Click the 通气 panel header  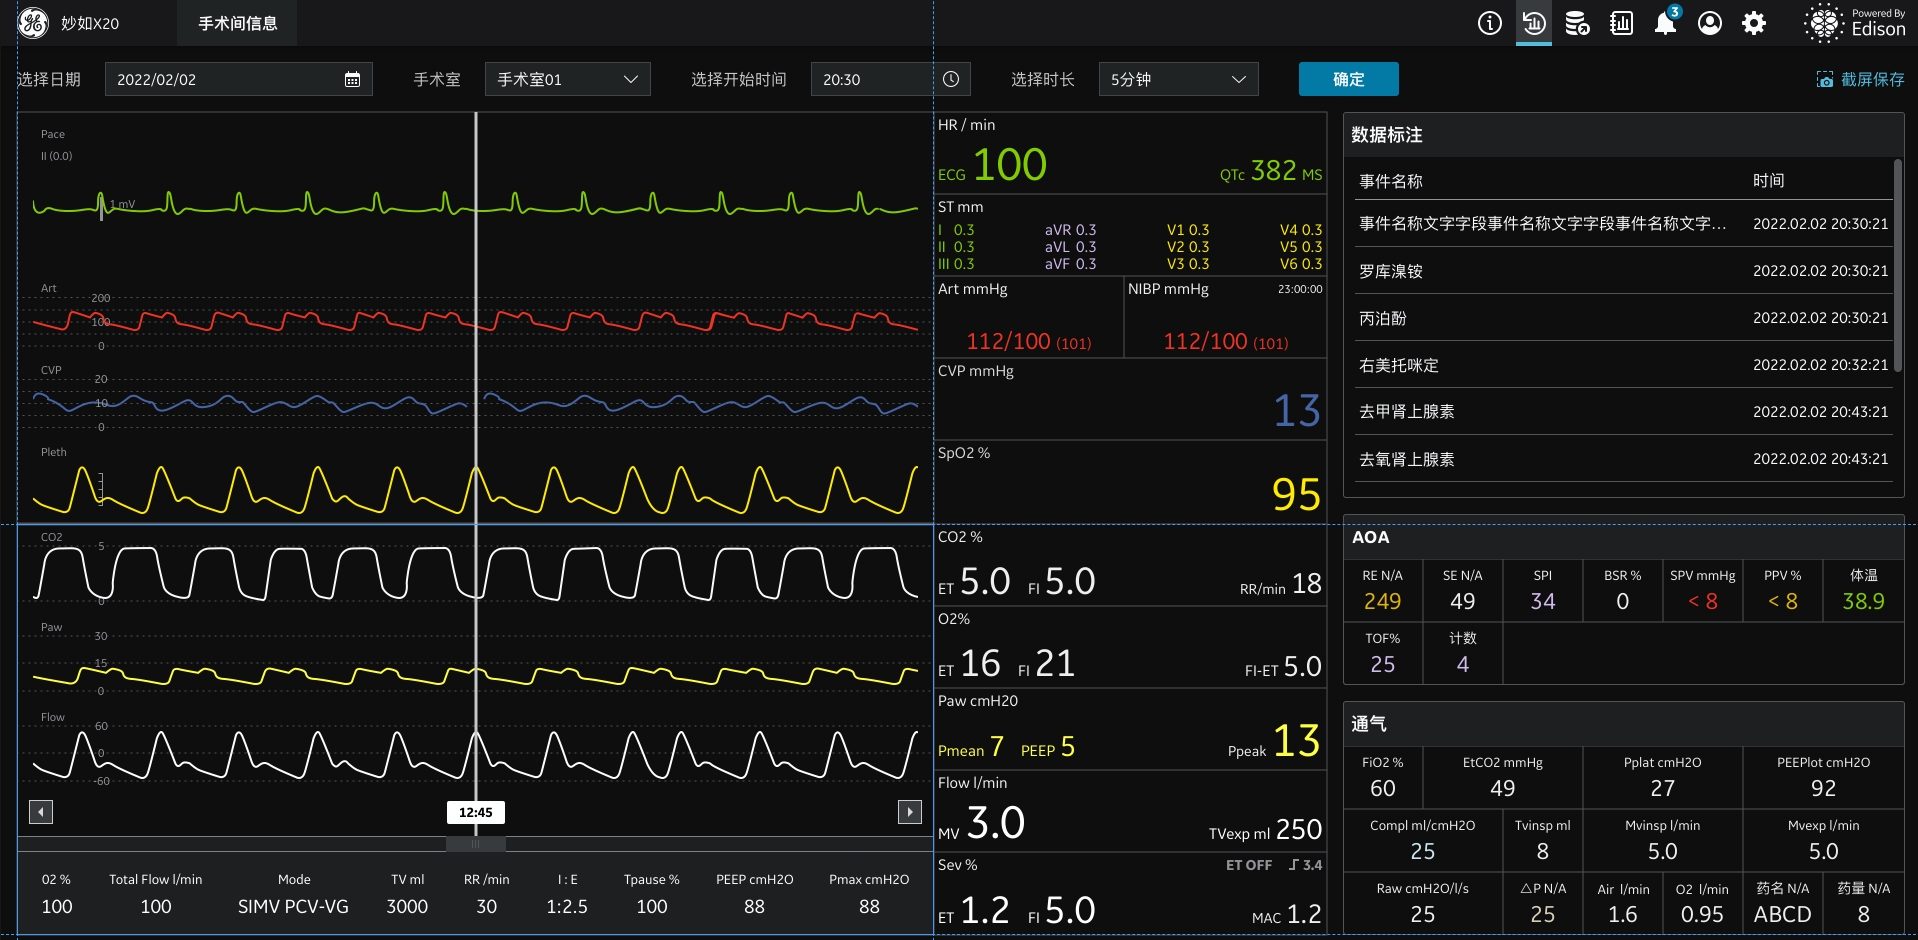pos(1623,724)
